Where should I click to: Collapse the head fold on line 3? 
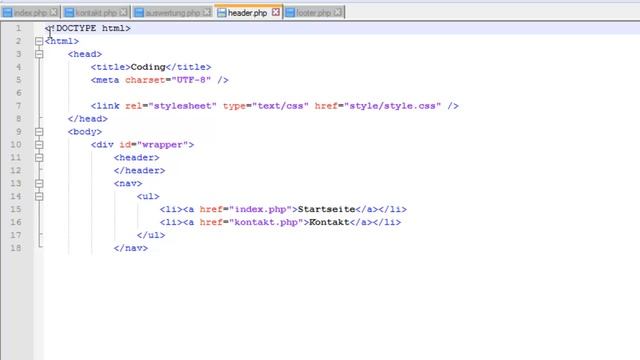[39, 54]
